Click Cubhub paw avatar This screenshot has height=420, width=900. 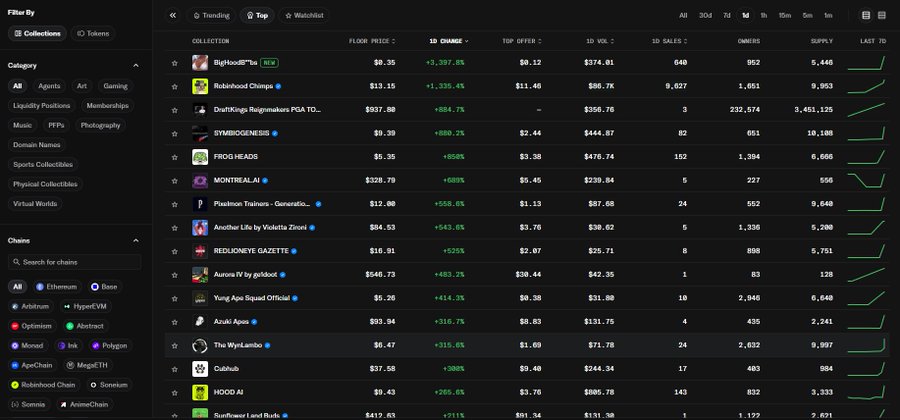click(200, 369)
